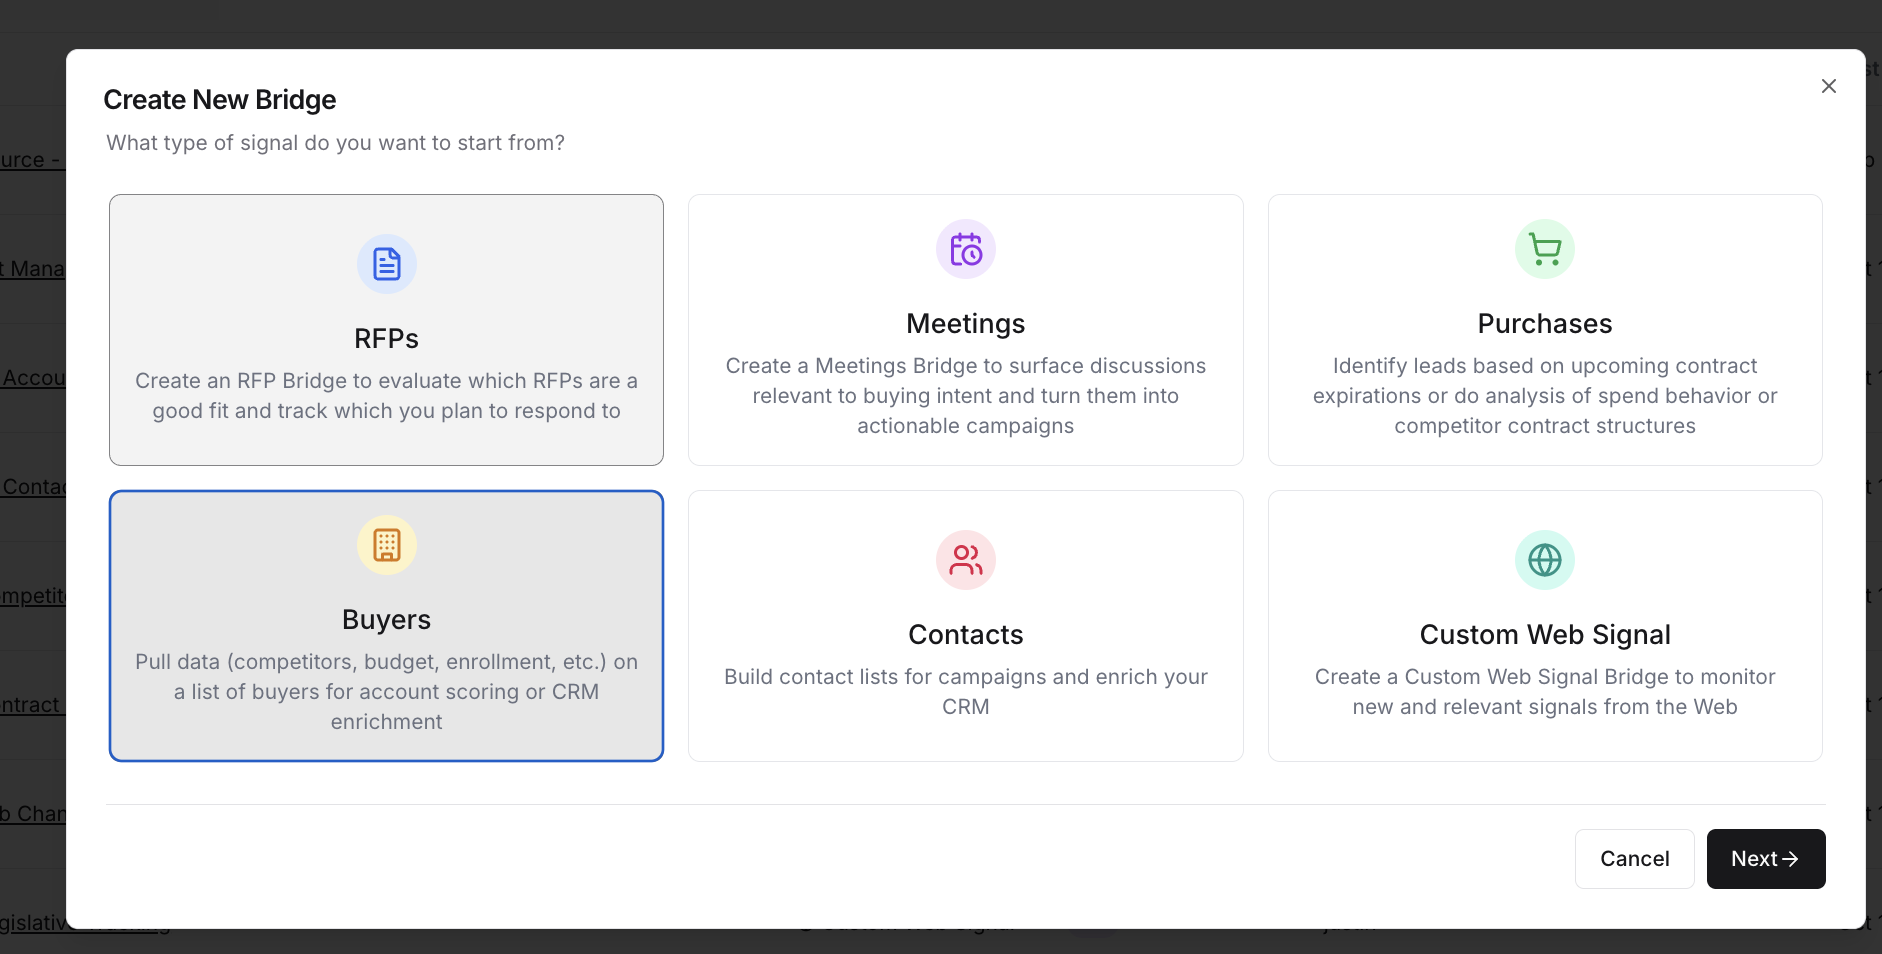Select the RFPs signal type card
Image resolution: width=1882 pixels, height=954 pixels.
click(386, 330)
